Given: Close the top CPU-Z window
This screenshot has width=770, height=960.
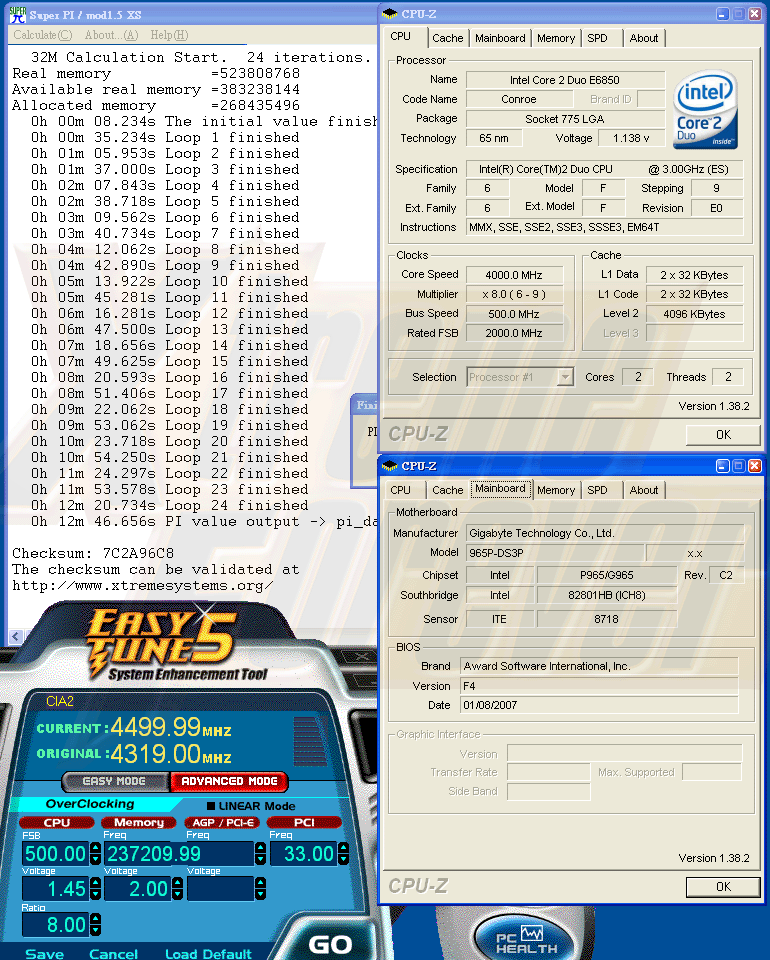Looking at the screenshot, I should click(x=755, y=14).
